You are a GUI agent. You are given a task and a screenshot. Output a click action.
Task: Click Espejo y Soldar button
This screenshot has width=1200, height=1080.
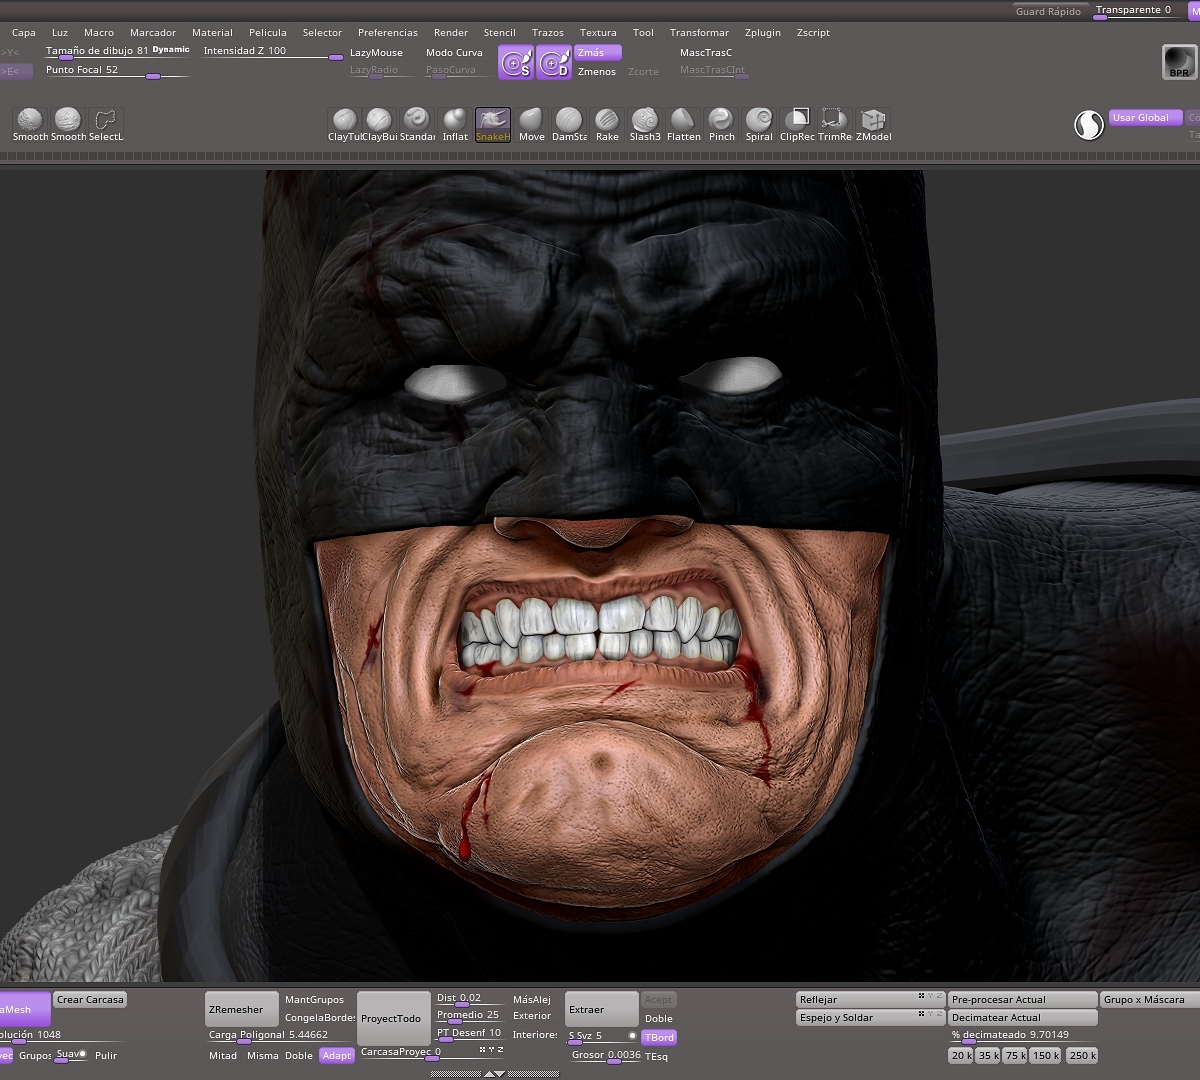[x=871, y=1018]
